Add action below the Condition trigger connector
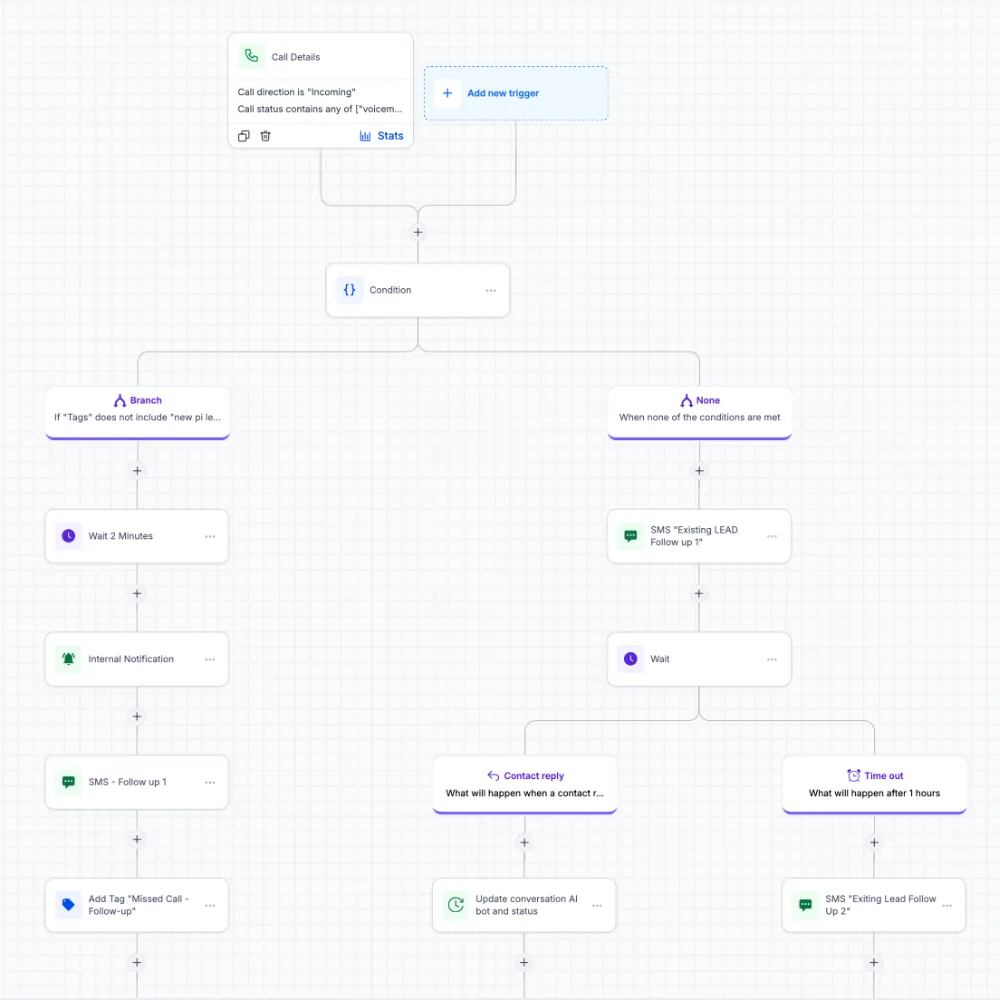The image size is (1000, 1000). [x=418, y=232]
